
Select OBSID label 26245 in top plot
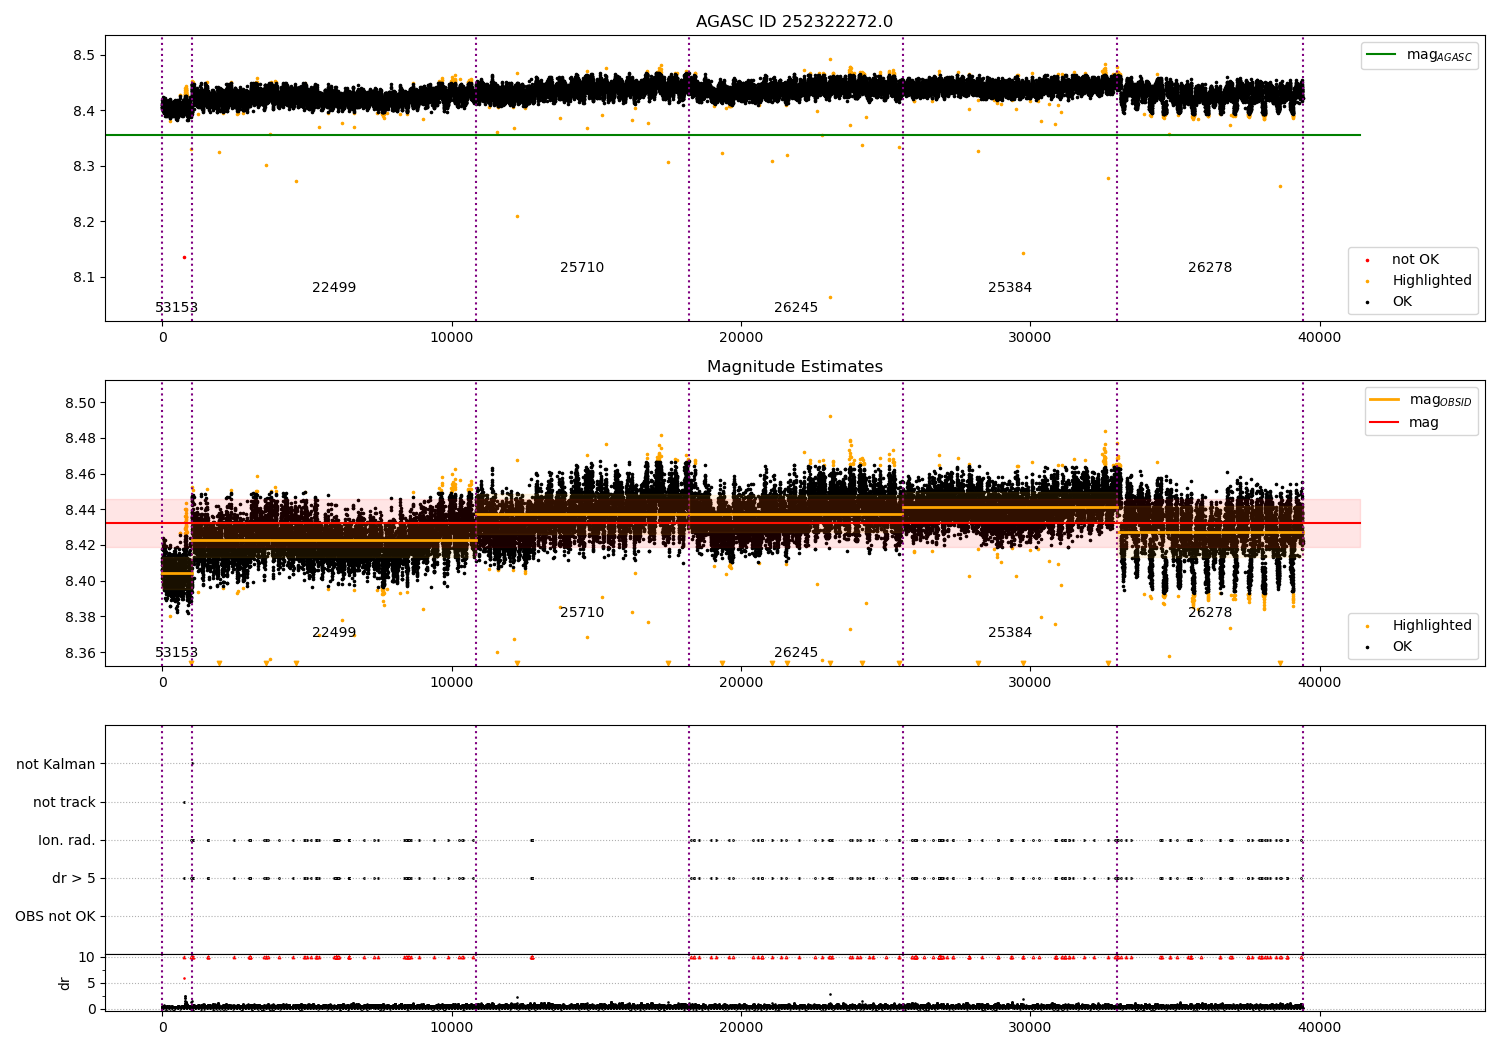click(796, 308)
